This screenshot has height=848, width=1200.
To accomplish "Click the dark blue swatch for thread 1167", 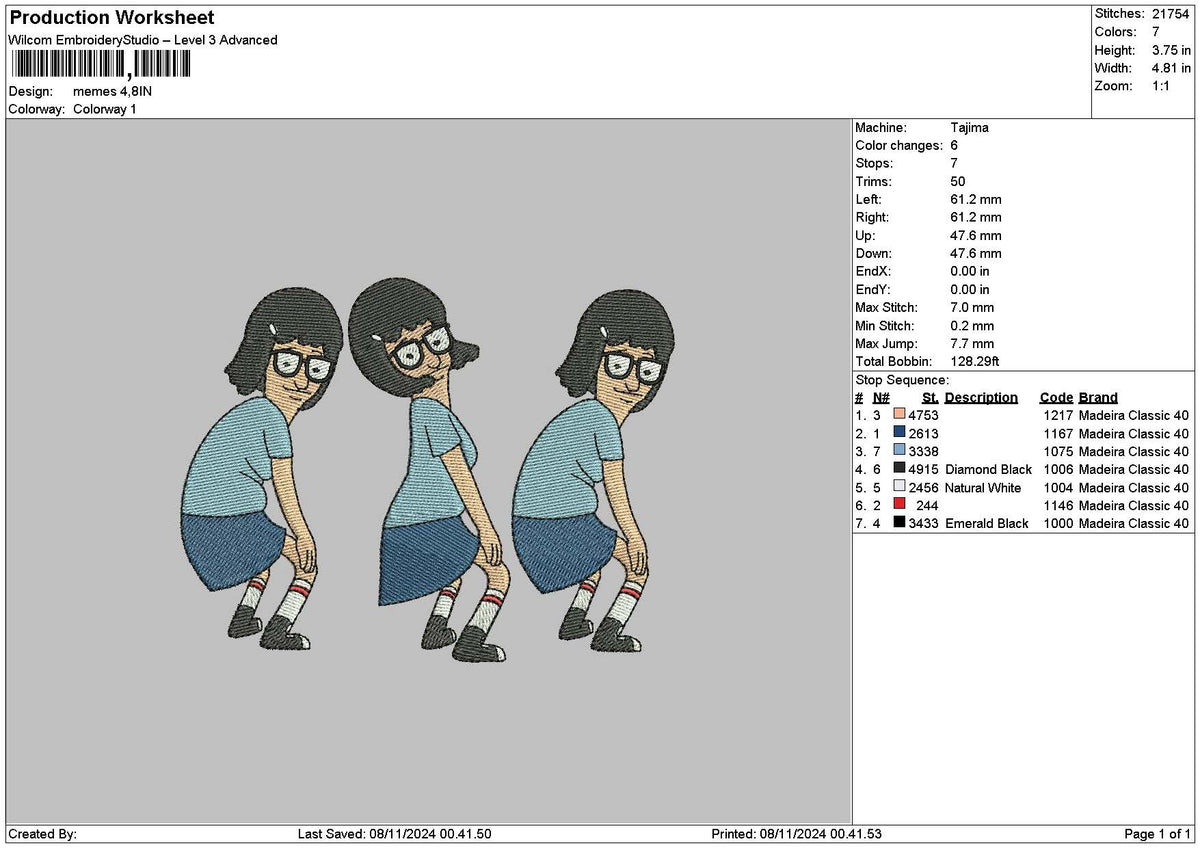I will (899, 432).
